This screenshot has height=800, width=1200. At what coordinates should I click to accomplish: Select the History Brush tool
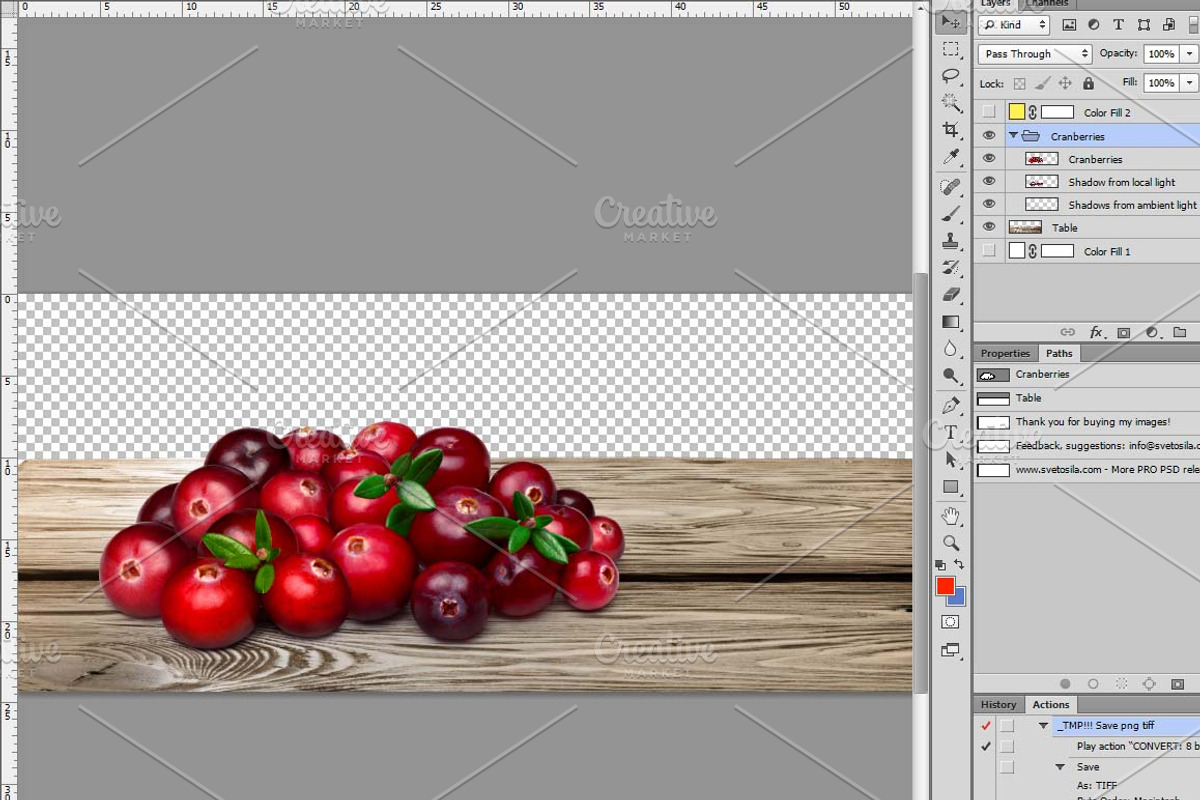(x=951, y=268)
